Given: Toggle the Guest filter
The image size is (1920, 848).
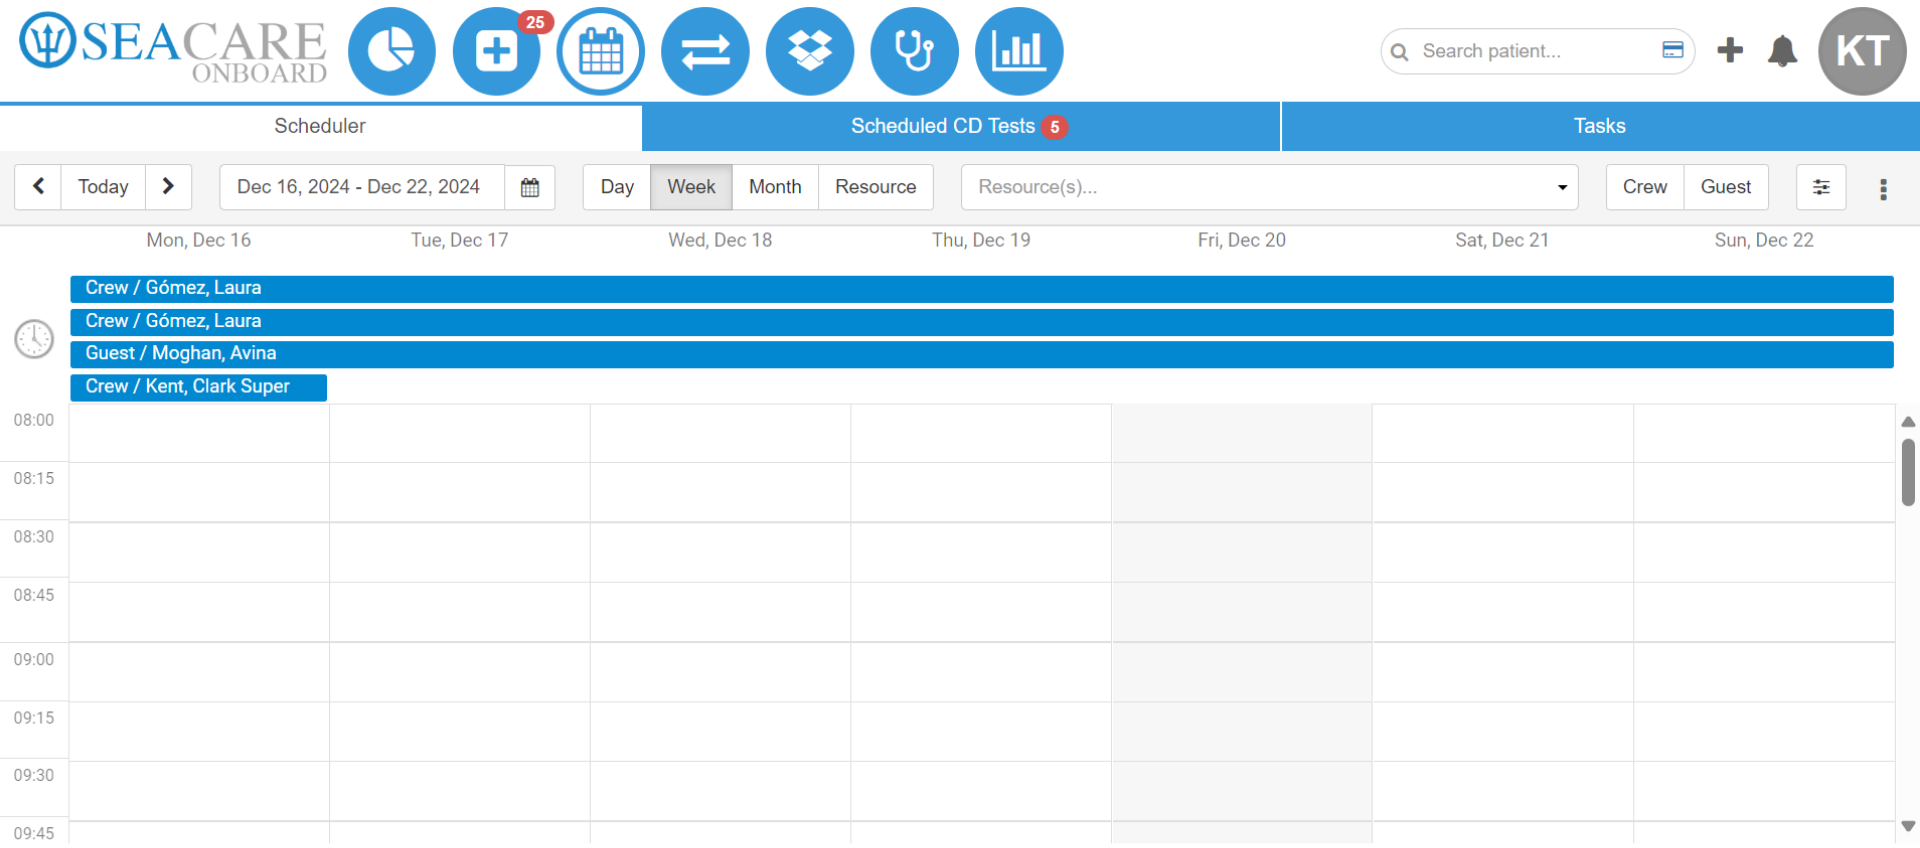Looking at the screenshot, I should 1726,187.
